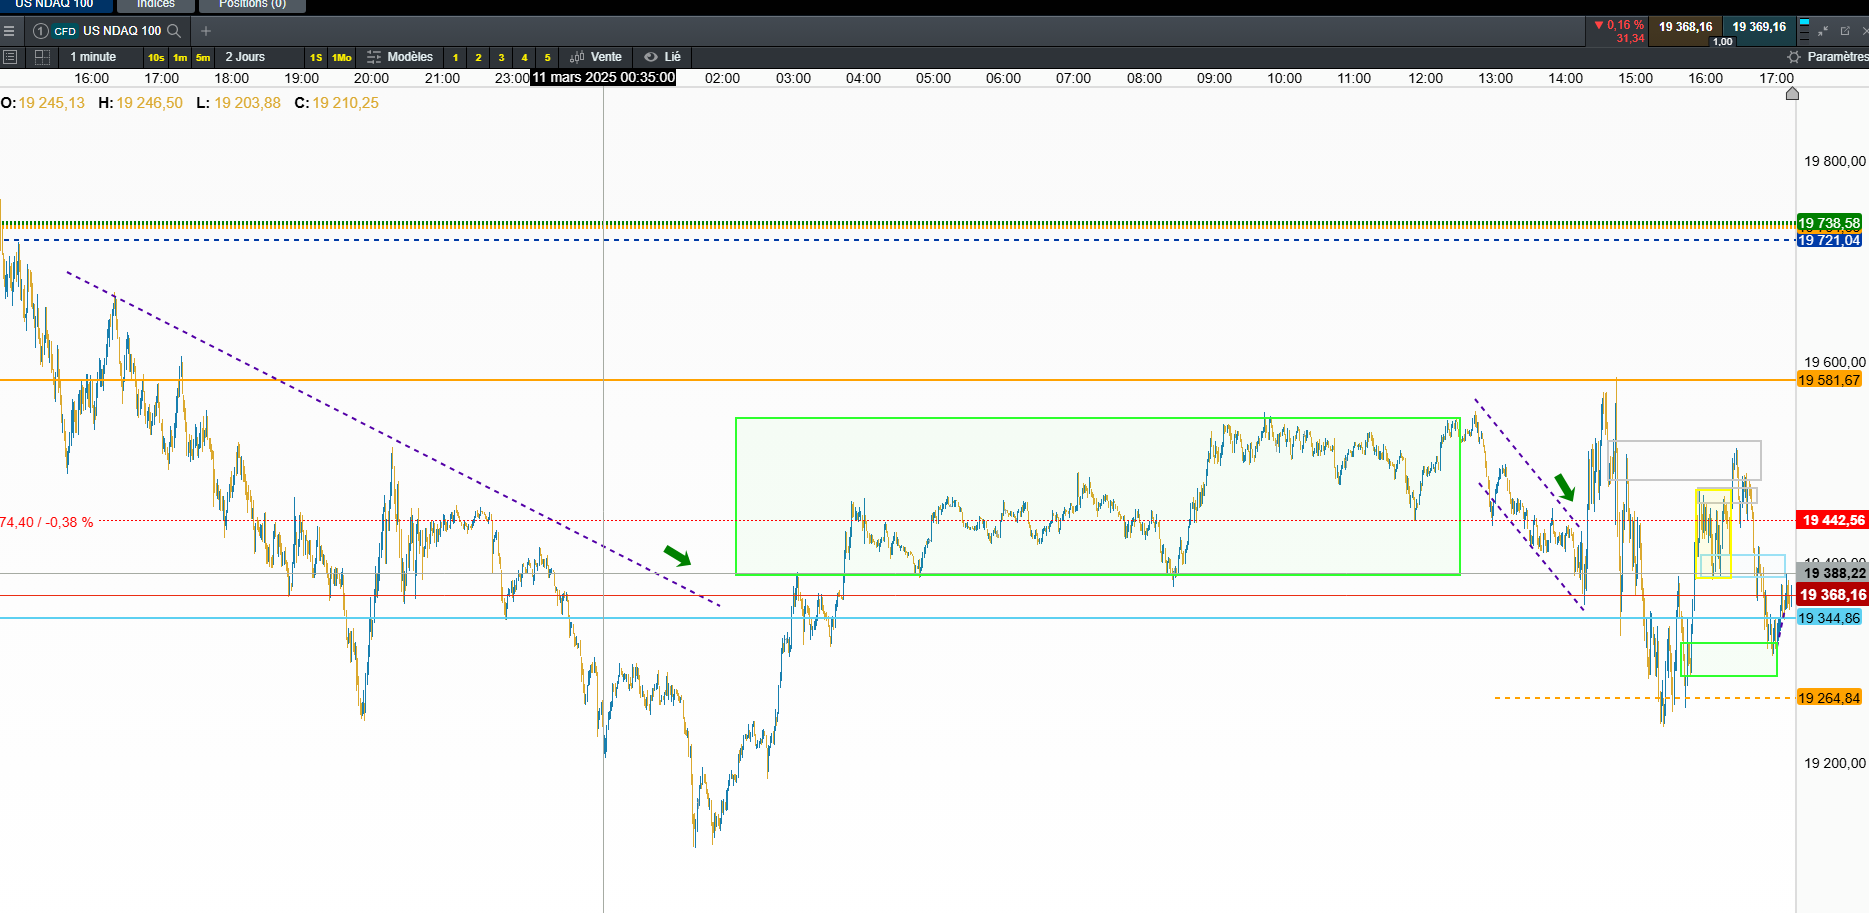Load chart template 1

[x=456, y=57]
